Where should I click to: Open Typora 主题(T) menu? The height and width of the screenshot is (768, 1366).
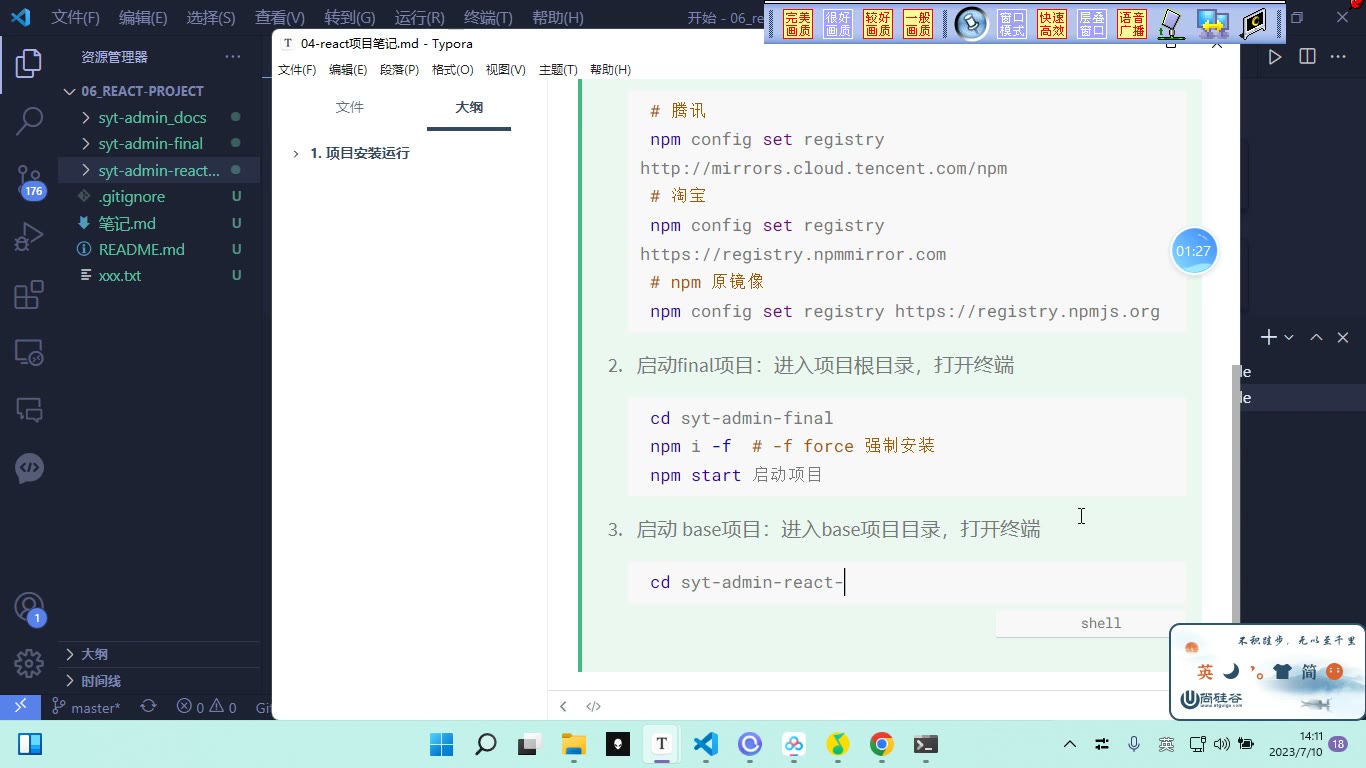(x=558, y=70)
